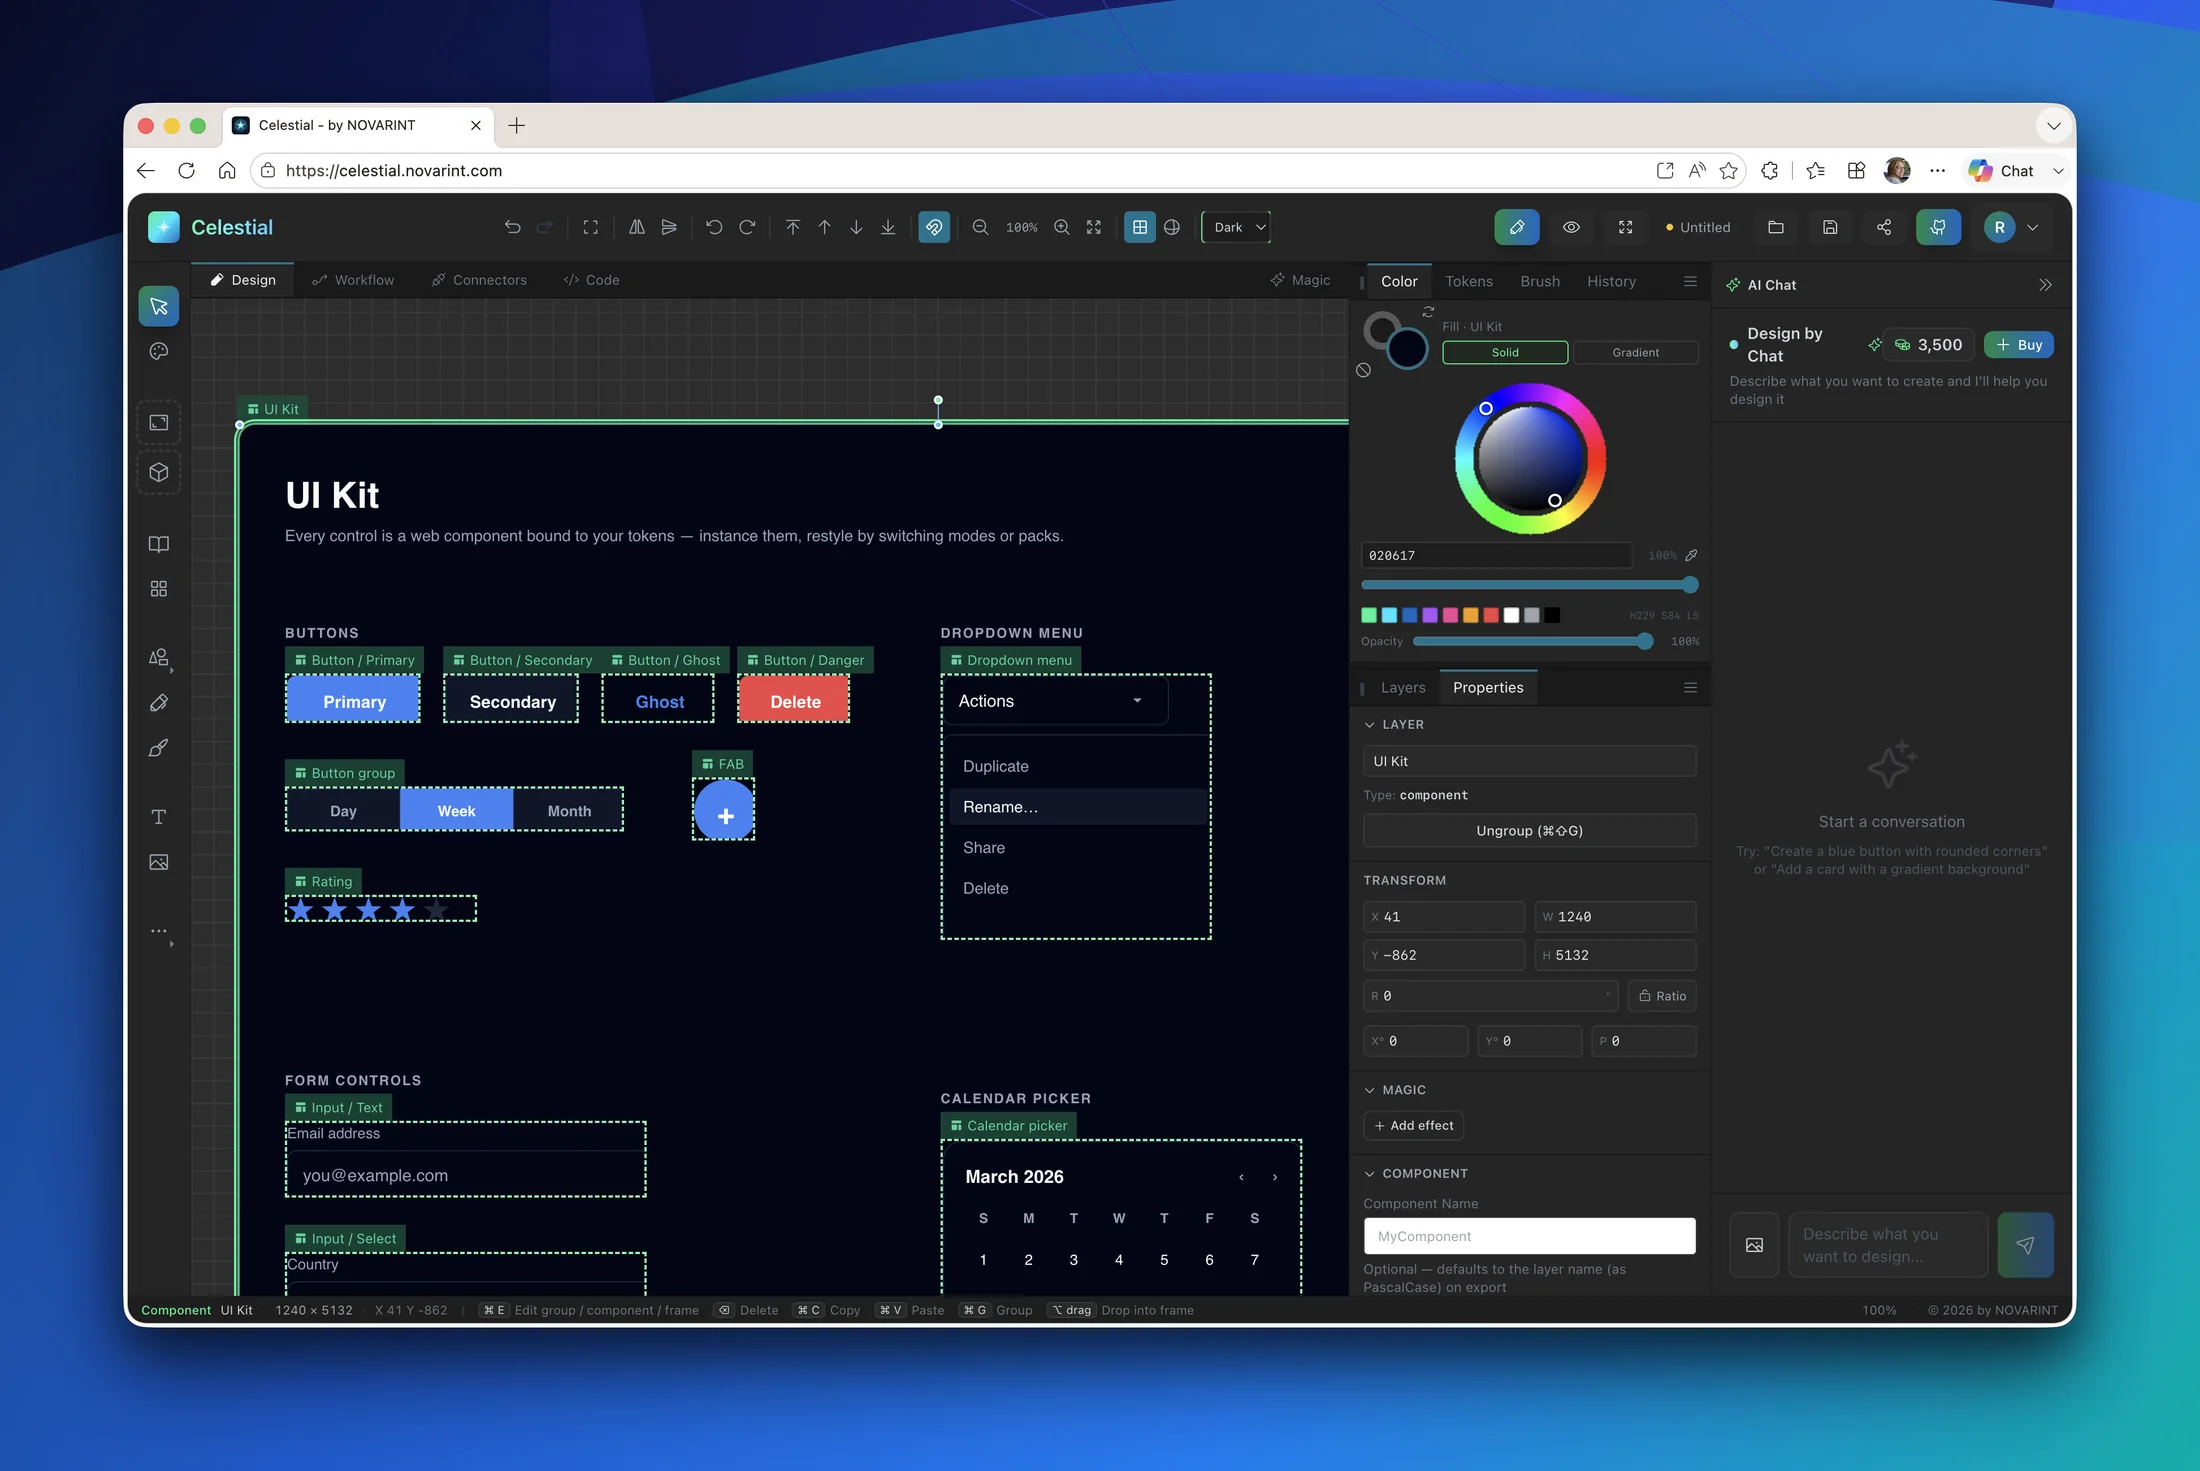
Task: Send the layer to back
Action: coord(888,227)
